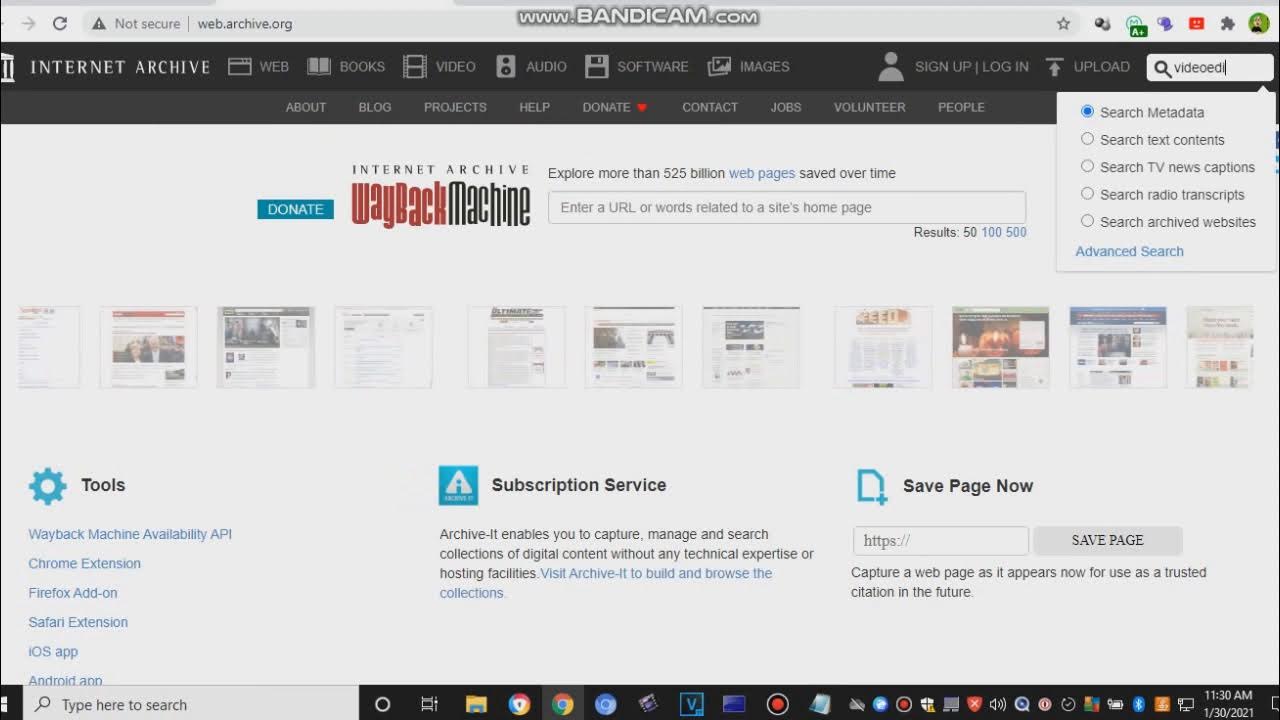Click the magnifier icon in archive search box

click(1162, 68)
